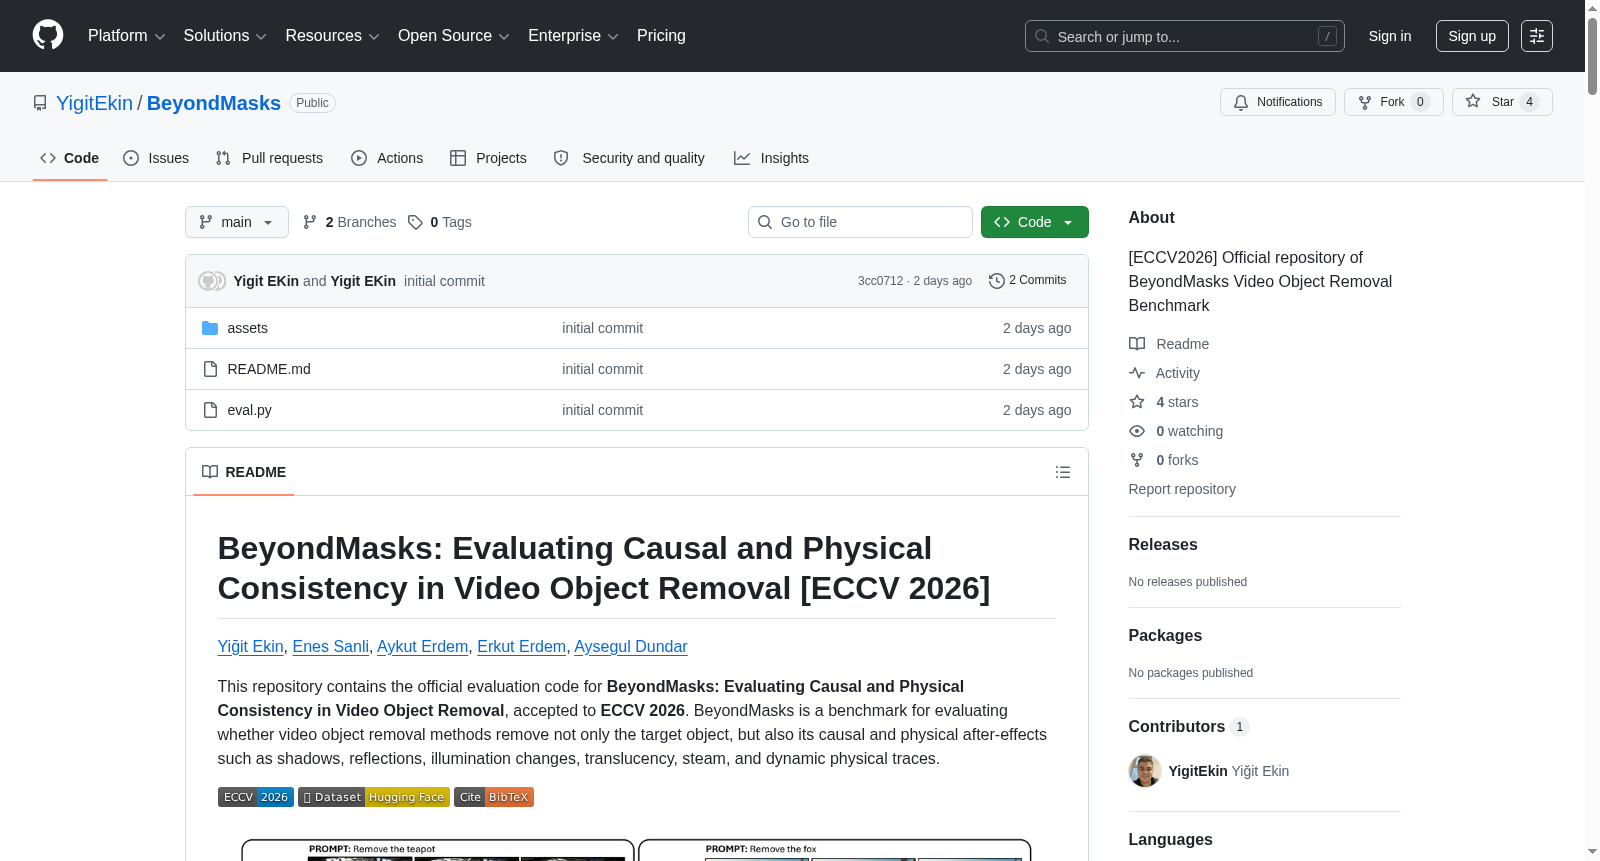Click the Cite BibTeX badge
1600x861 pixels.
494,797
